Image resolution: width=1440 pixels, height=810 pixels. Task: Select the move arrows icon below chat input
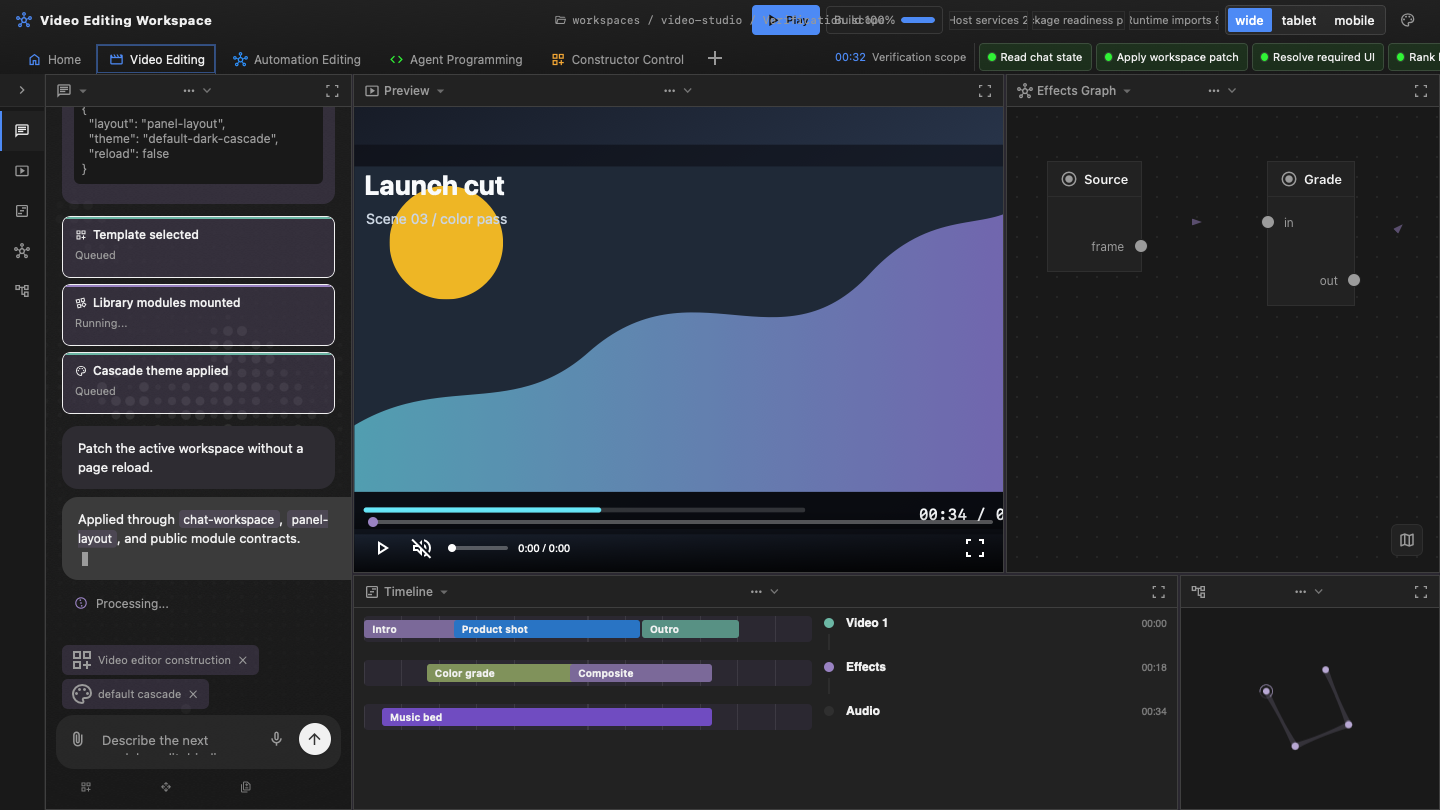166,787
